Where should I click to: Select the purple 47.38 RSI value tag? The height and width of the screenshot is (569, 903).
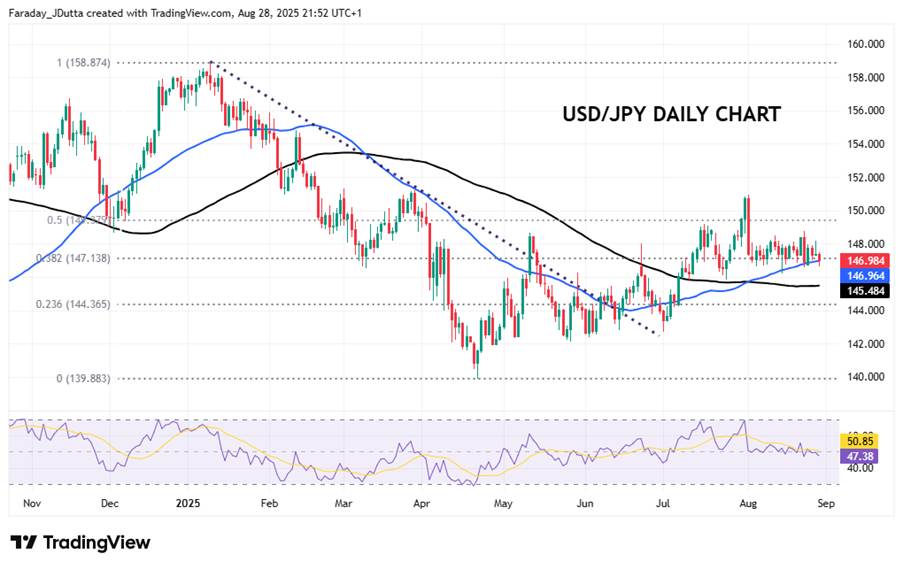[x=861, y=454]
